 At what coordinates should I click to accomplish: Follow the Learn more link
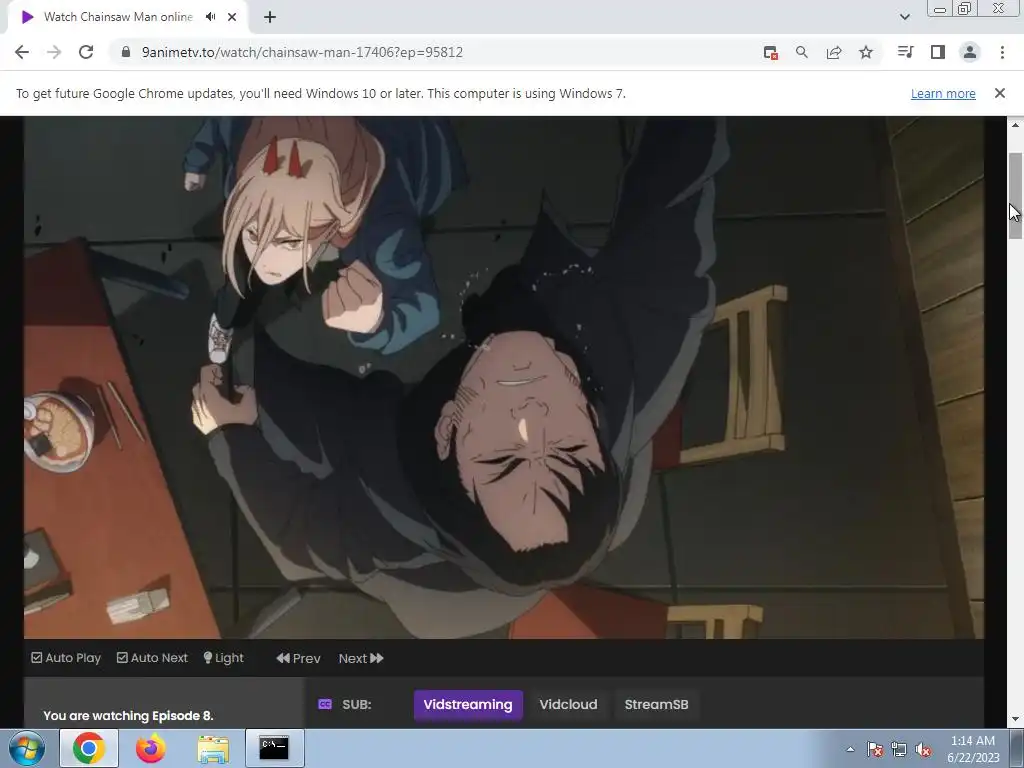click(943, 93)
